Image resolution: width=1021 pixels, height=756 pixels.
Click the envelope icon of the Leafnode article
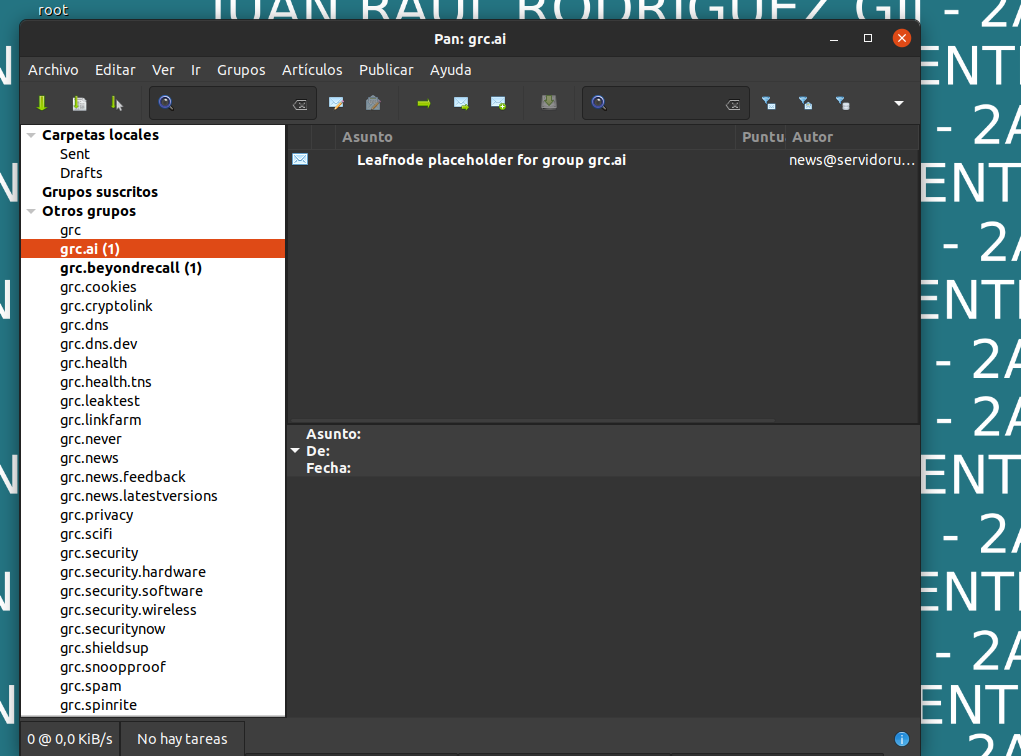point(300,160)
